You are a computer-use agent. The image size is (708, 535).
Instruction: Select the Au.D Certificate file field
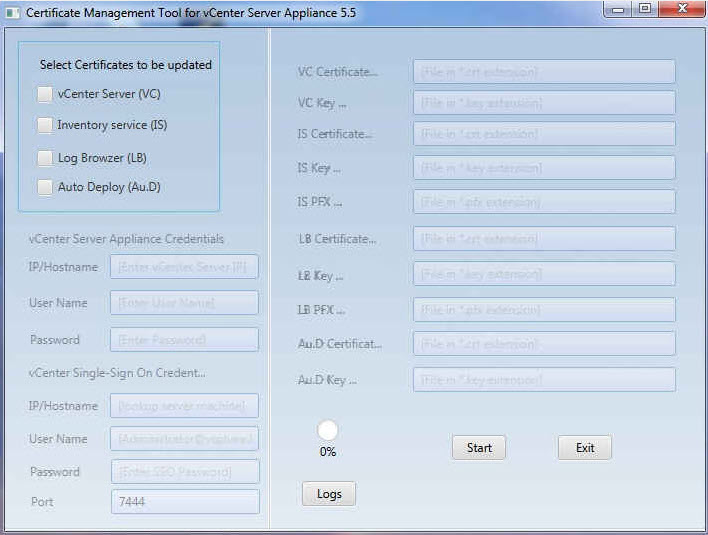click(544, 344)
